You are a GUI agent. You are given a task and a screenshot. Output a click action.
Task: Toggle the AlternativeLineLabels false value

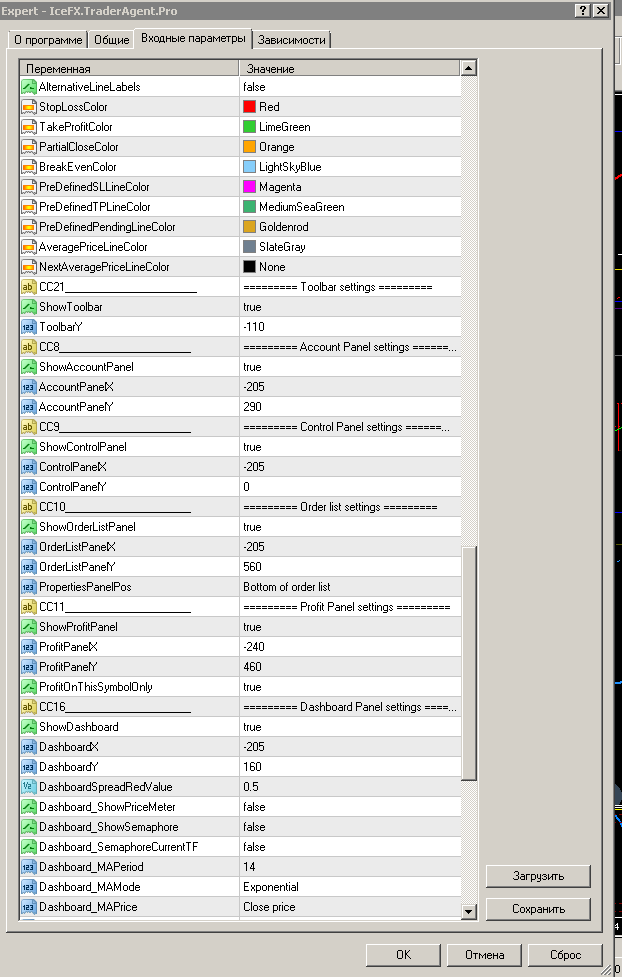[350, 87]
